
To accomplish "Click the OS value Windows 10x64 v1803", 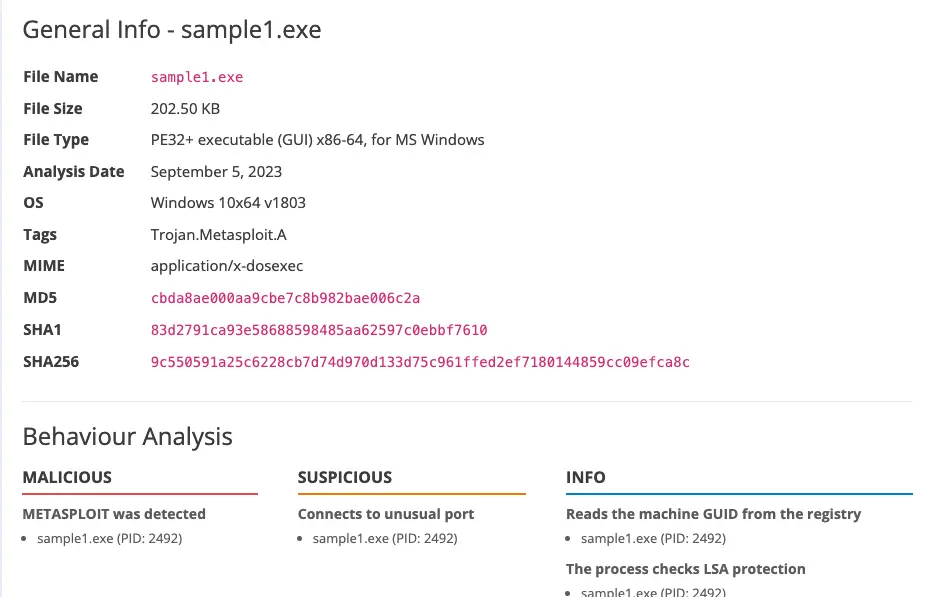I will pos(228,203).
